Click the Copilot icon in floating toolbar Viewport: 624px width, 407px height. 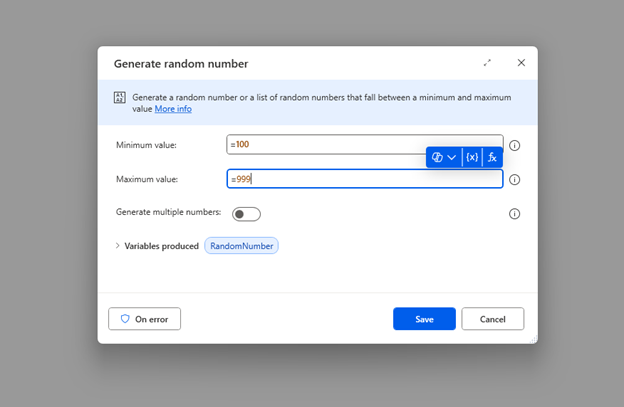(437, 157)
